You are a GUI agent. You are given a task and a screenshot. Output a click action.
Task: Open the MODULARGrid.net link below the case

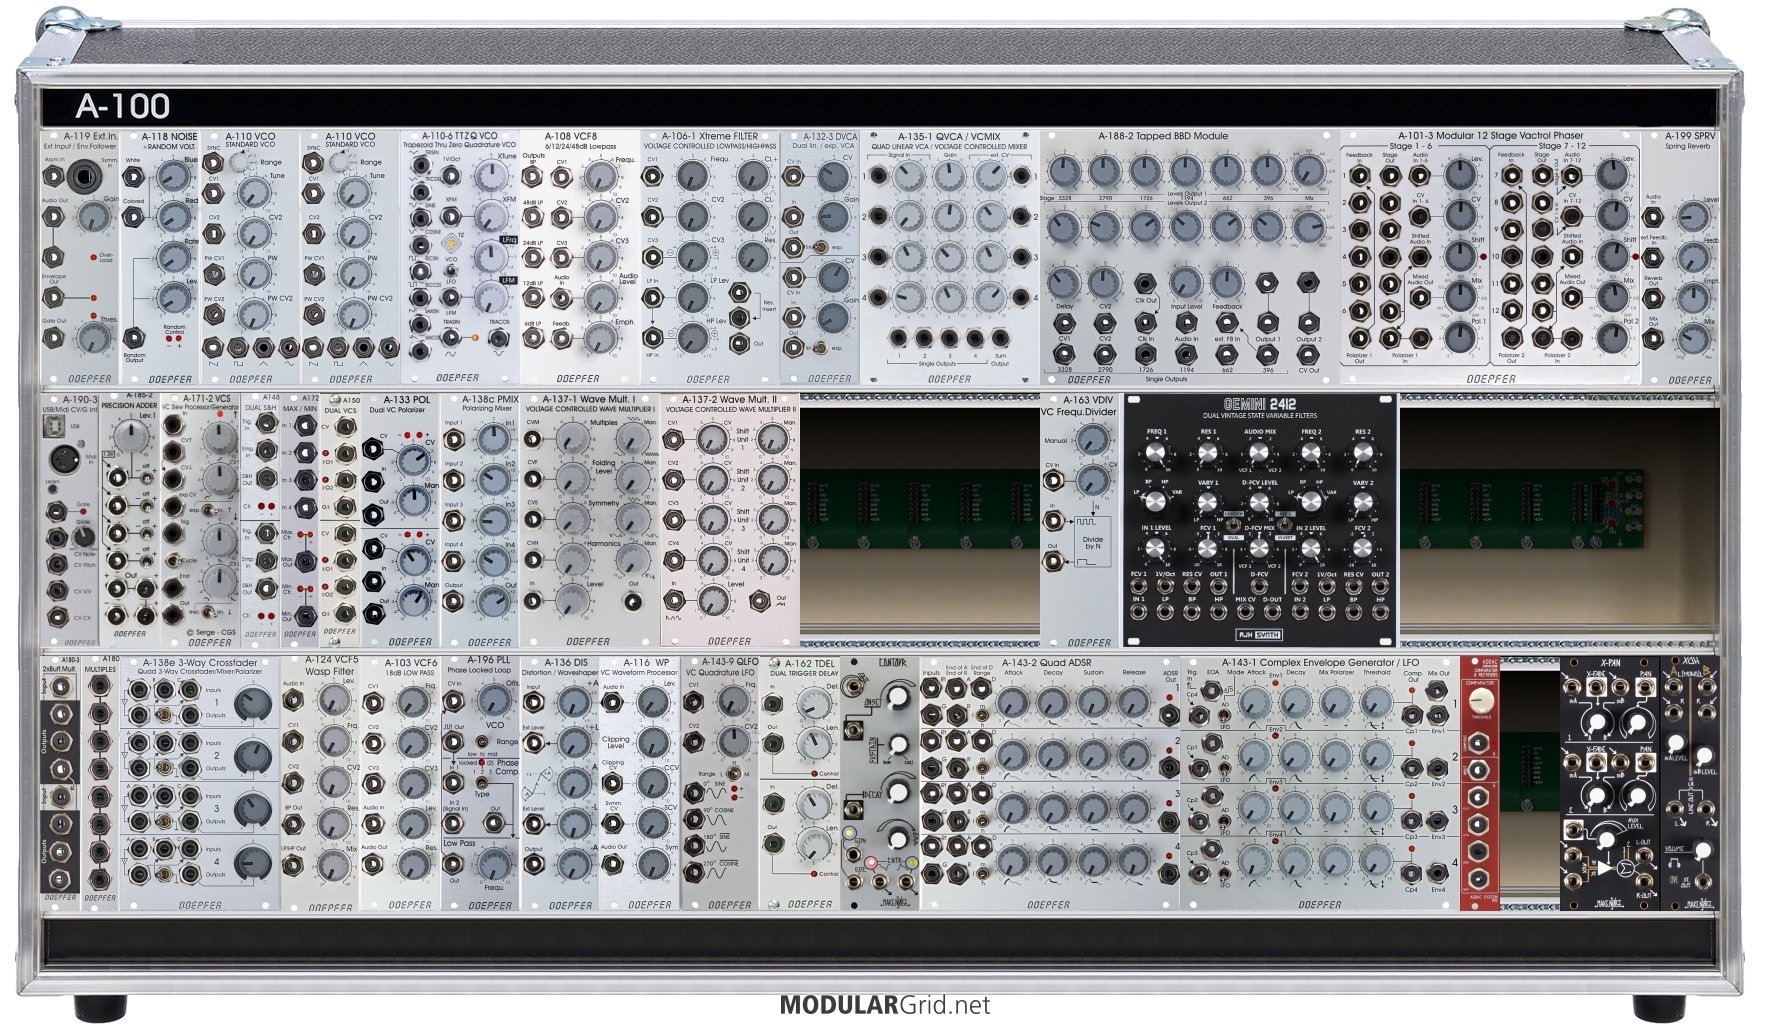pyautogui.click(x=885, y=1005)
